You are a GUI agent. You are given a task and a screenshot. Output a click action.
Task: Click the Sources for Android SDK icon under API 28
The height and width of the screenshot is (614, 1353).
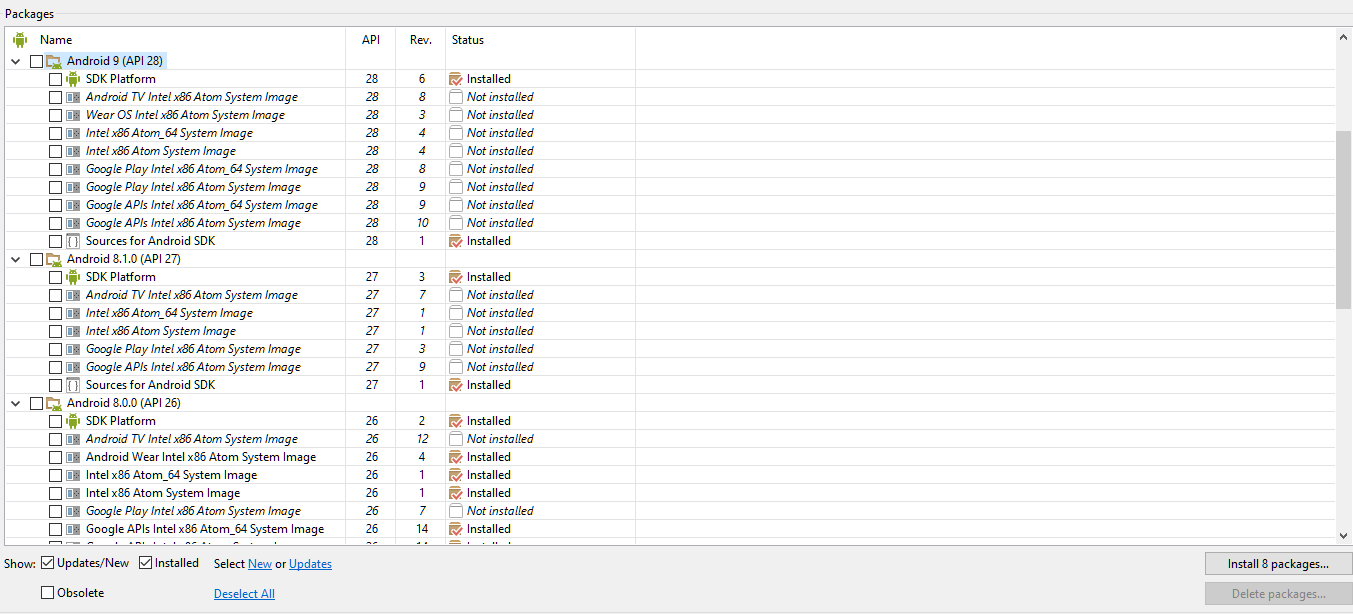(x=73, y=241)
